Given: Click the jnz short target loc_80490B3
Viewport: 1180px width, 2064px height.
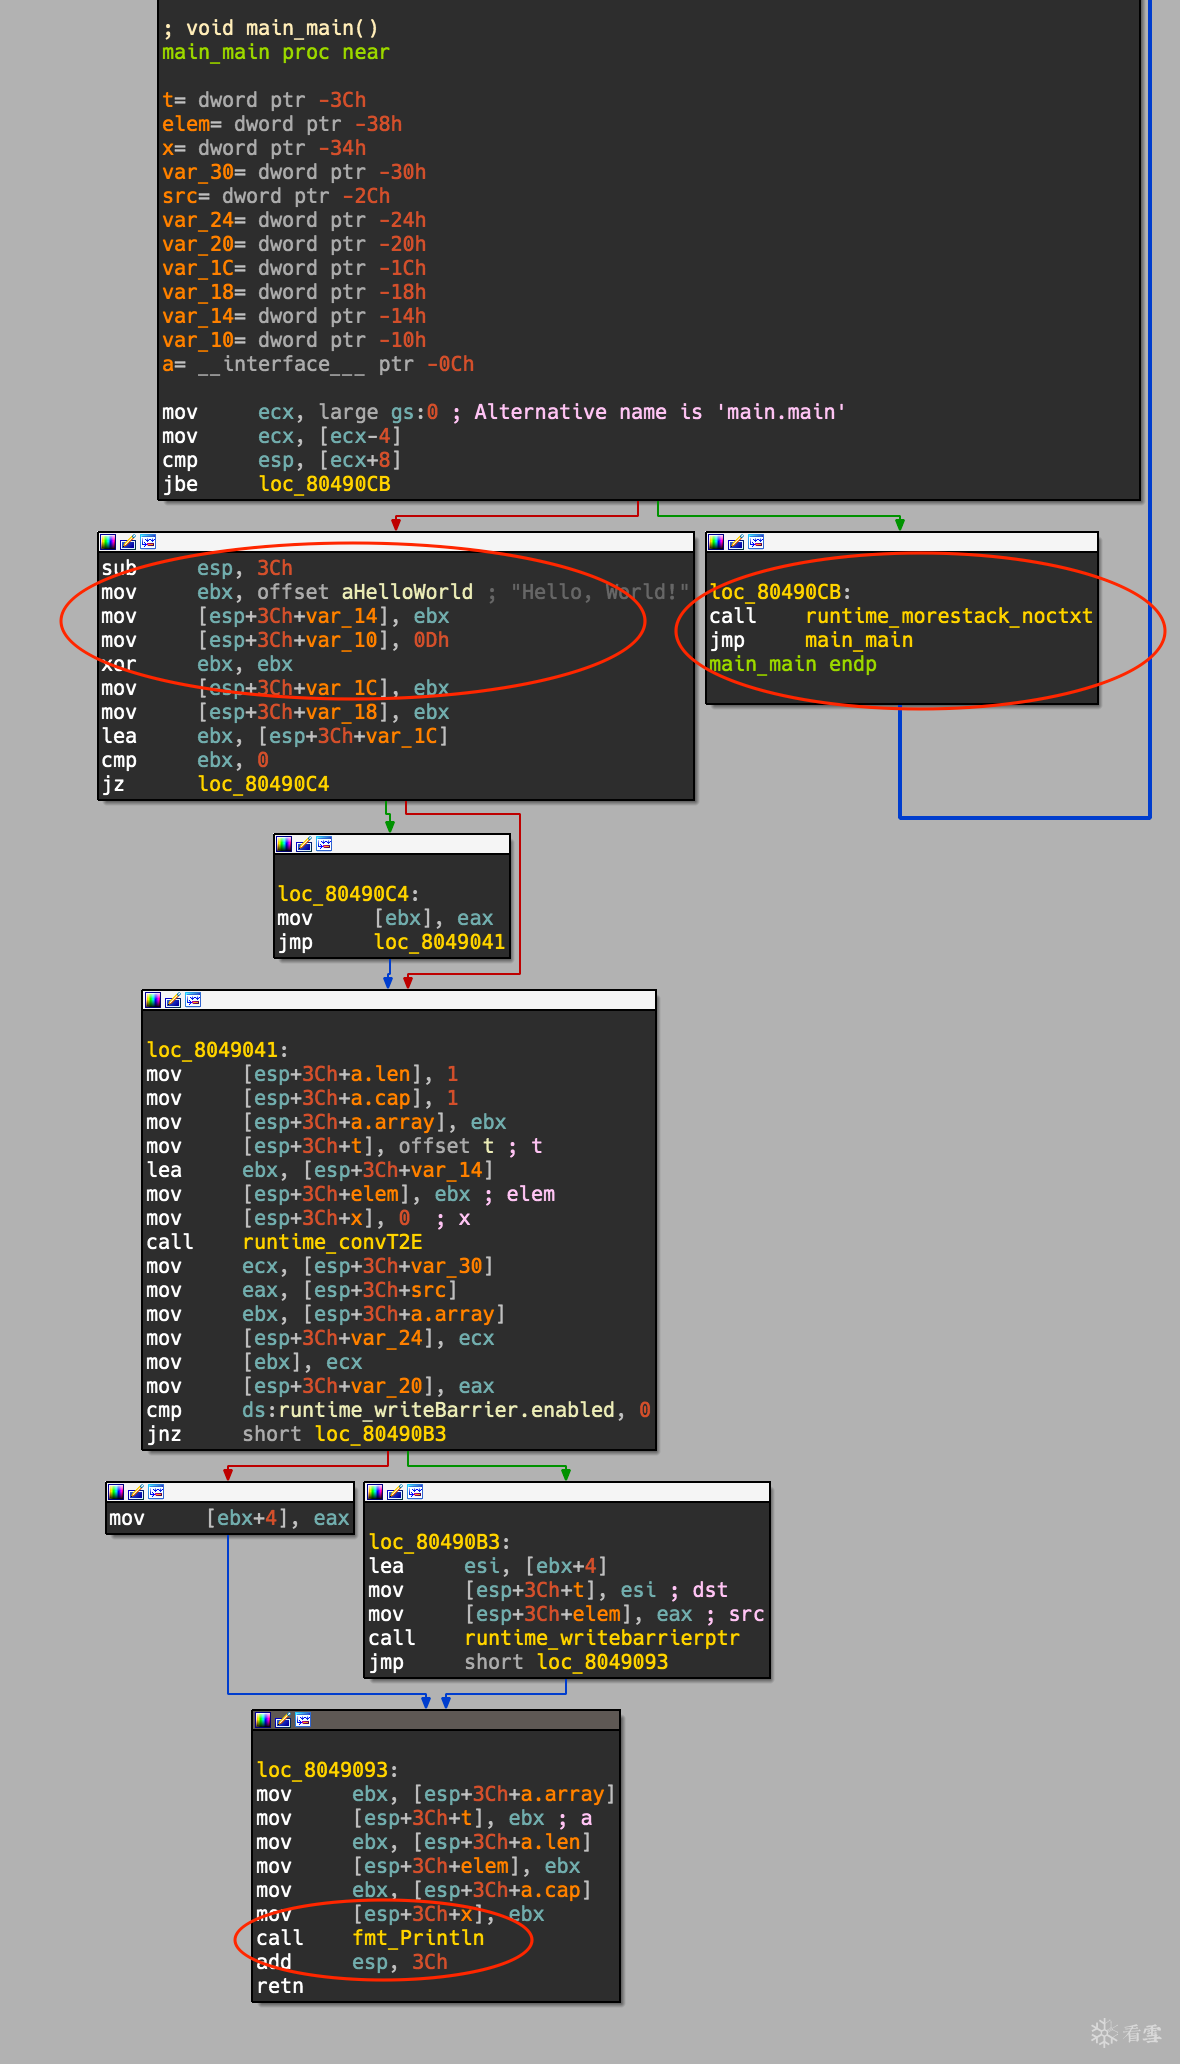Looking at the screenshot, I should 381,1434.
